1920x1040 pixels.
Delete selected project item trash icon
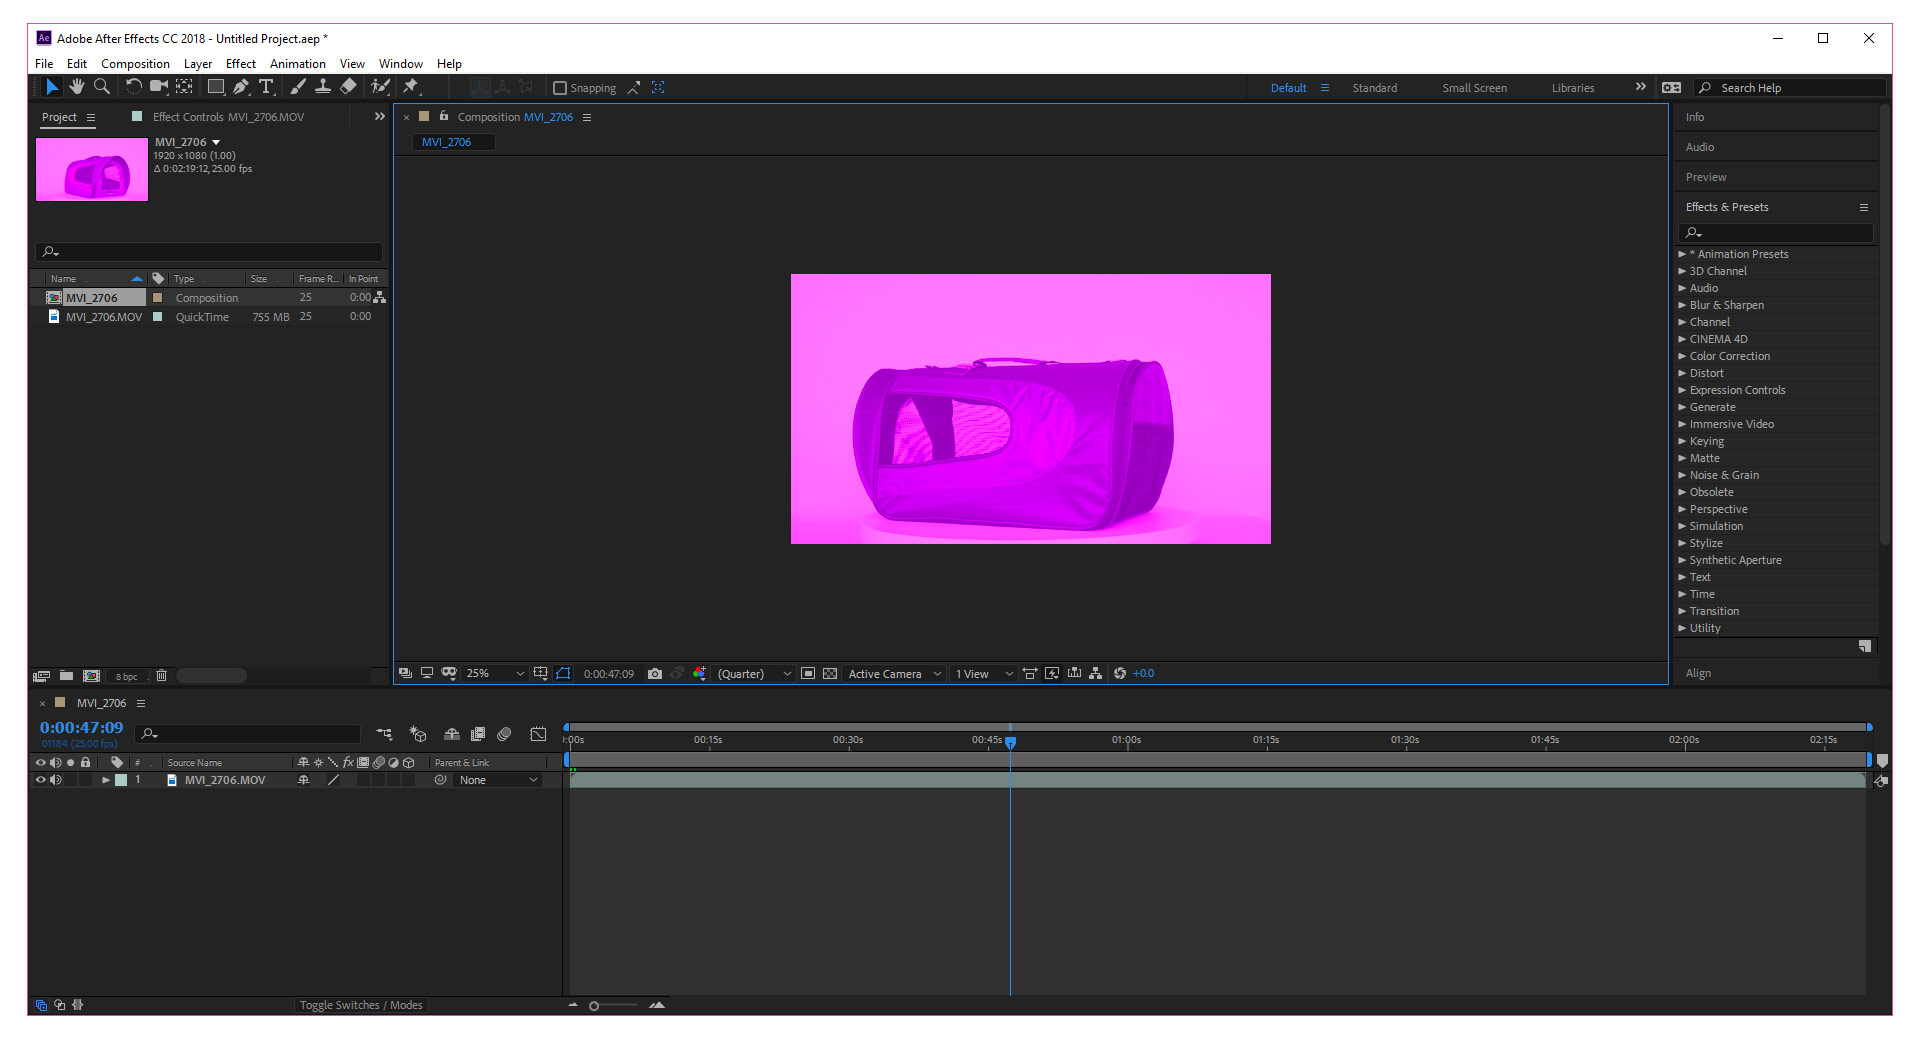[161, 676]
